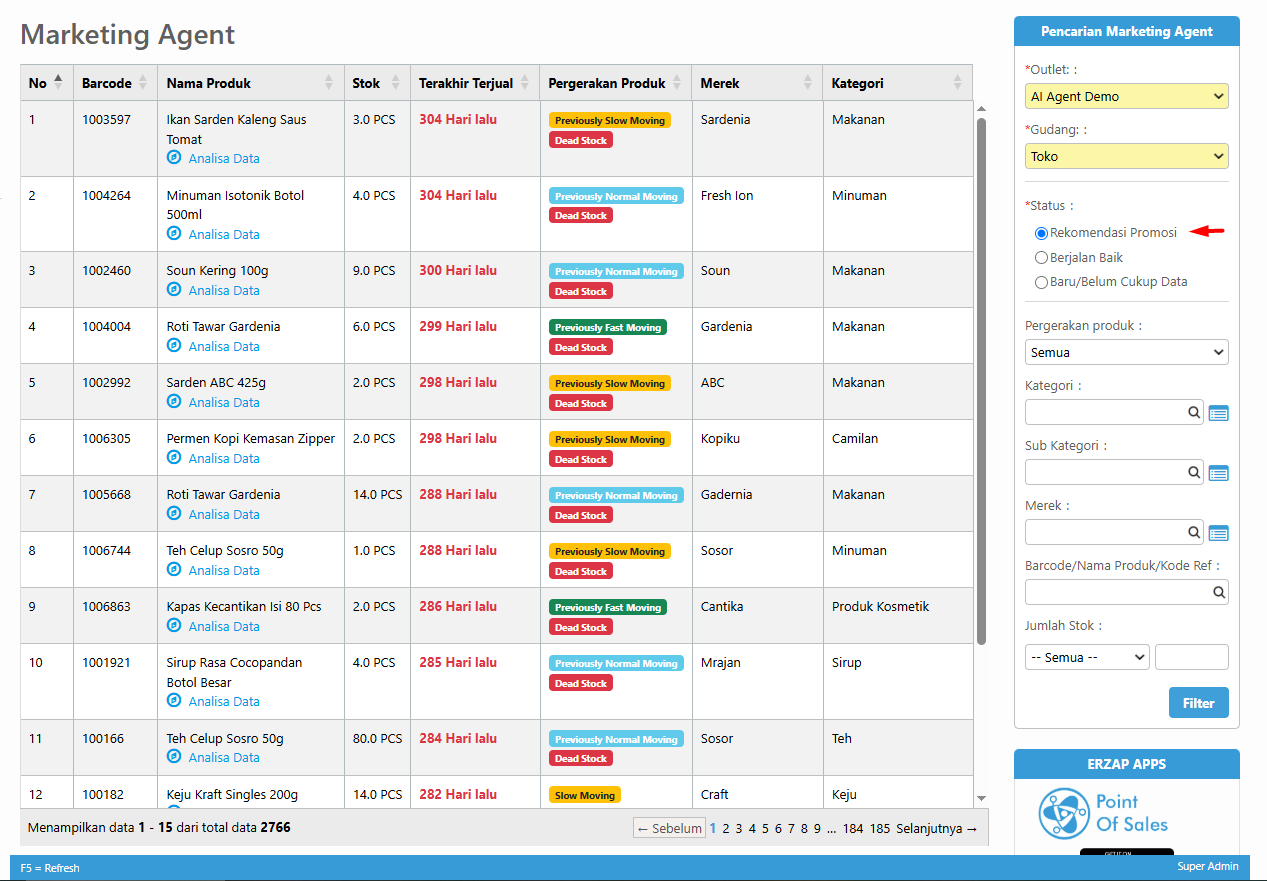Image resolution: width=1267 pixels, height=881 pixels.
Task: Sort table by the No column arrows
Action: 58,83
